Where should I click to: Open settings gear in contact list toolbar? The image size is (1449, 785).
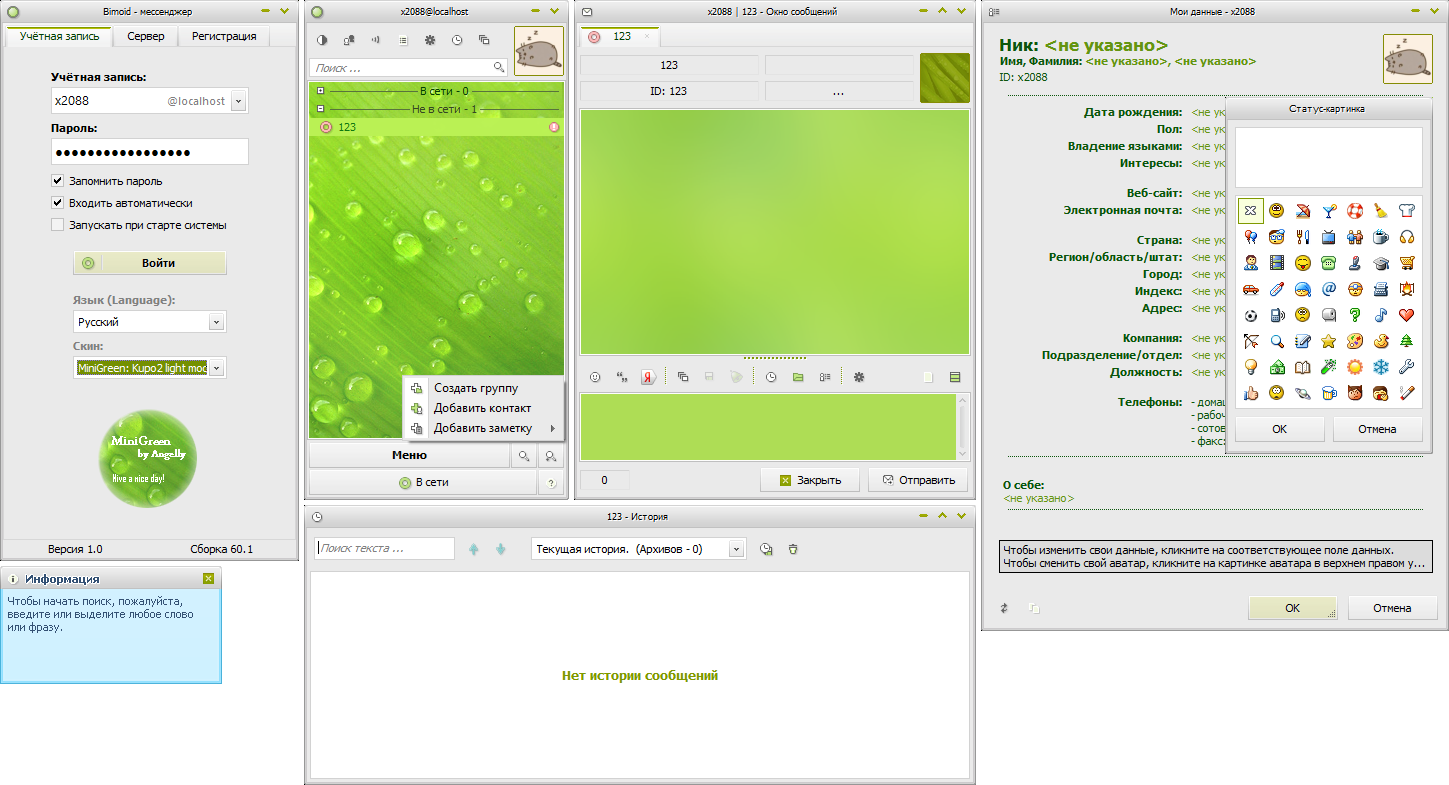point(430,41)
